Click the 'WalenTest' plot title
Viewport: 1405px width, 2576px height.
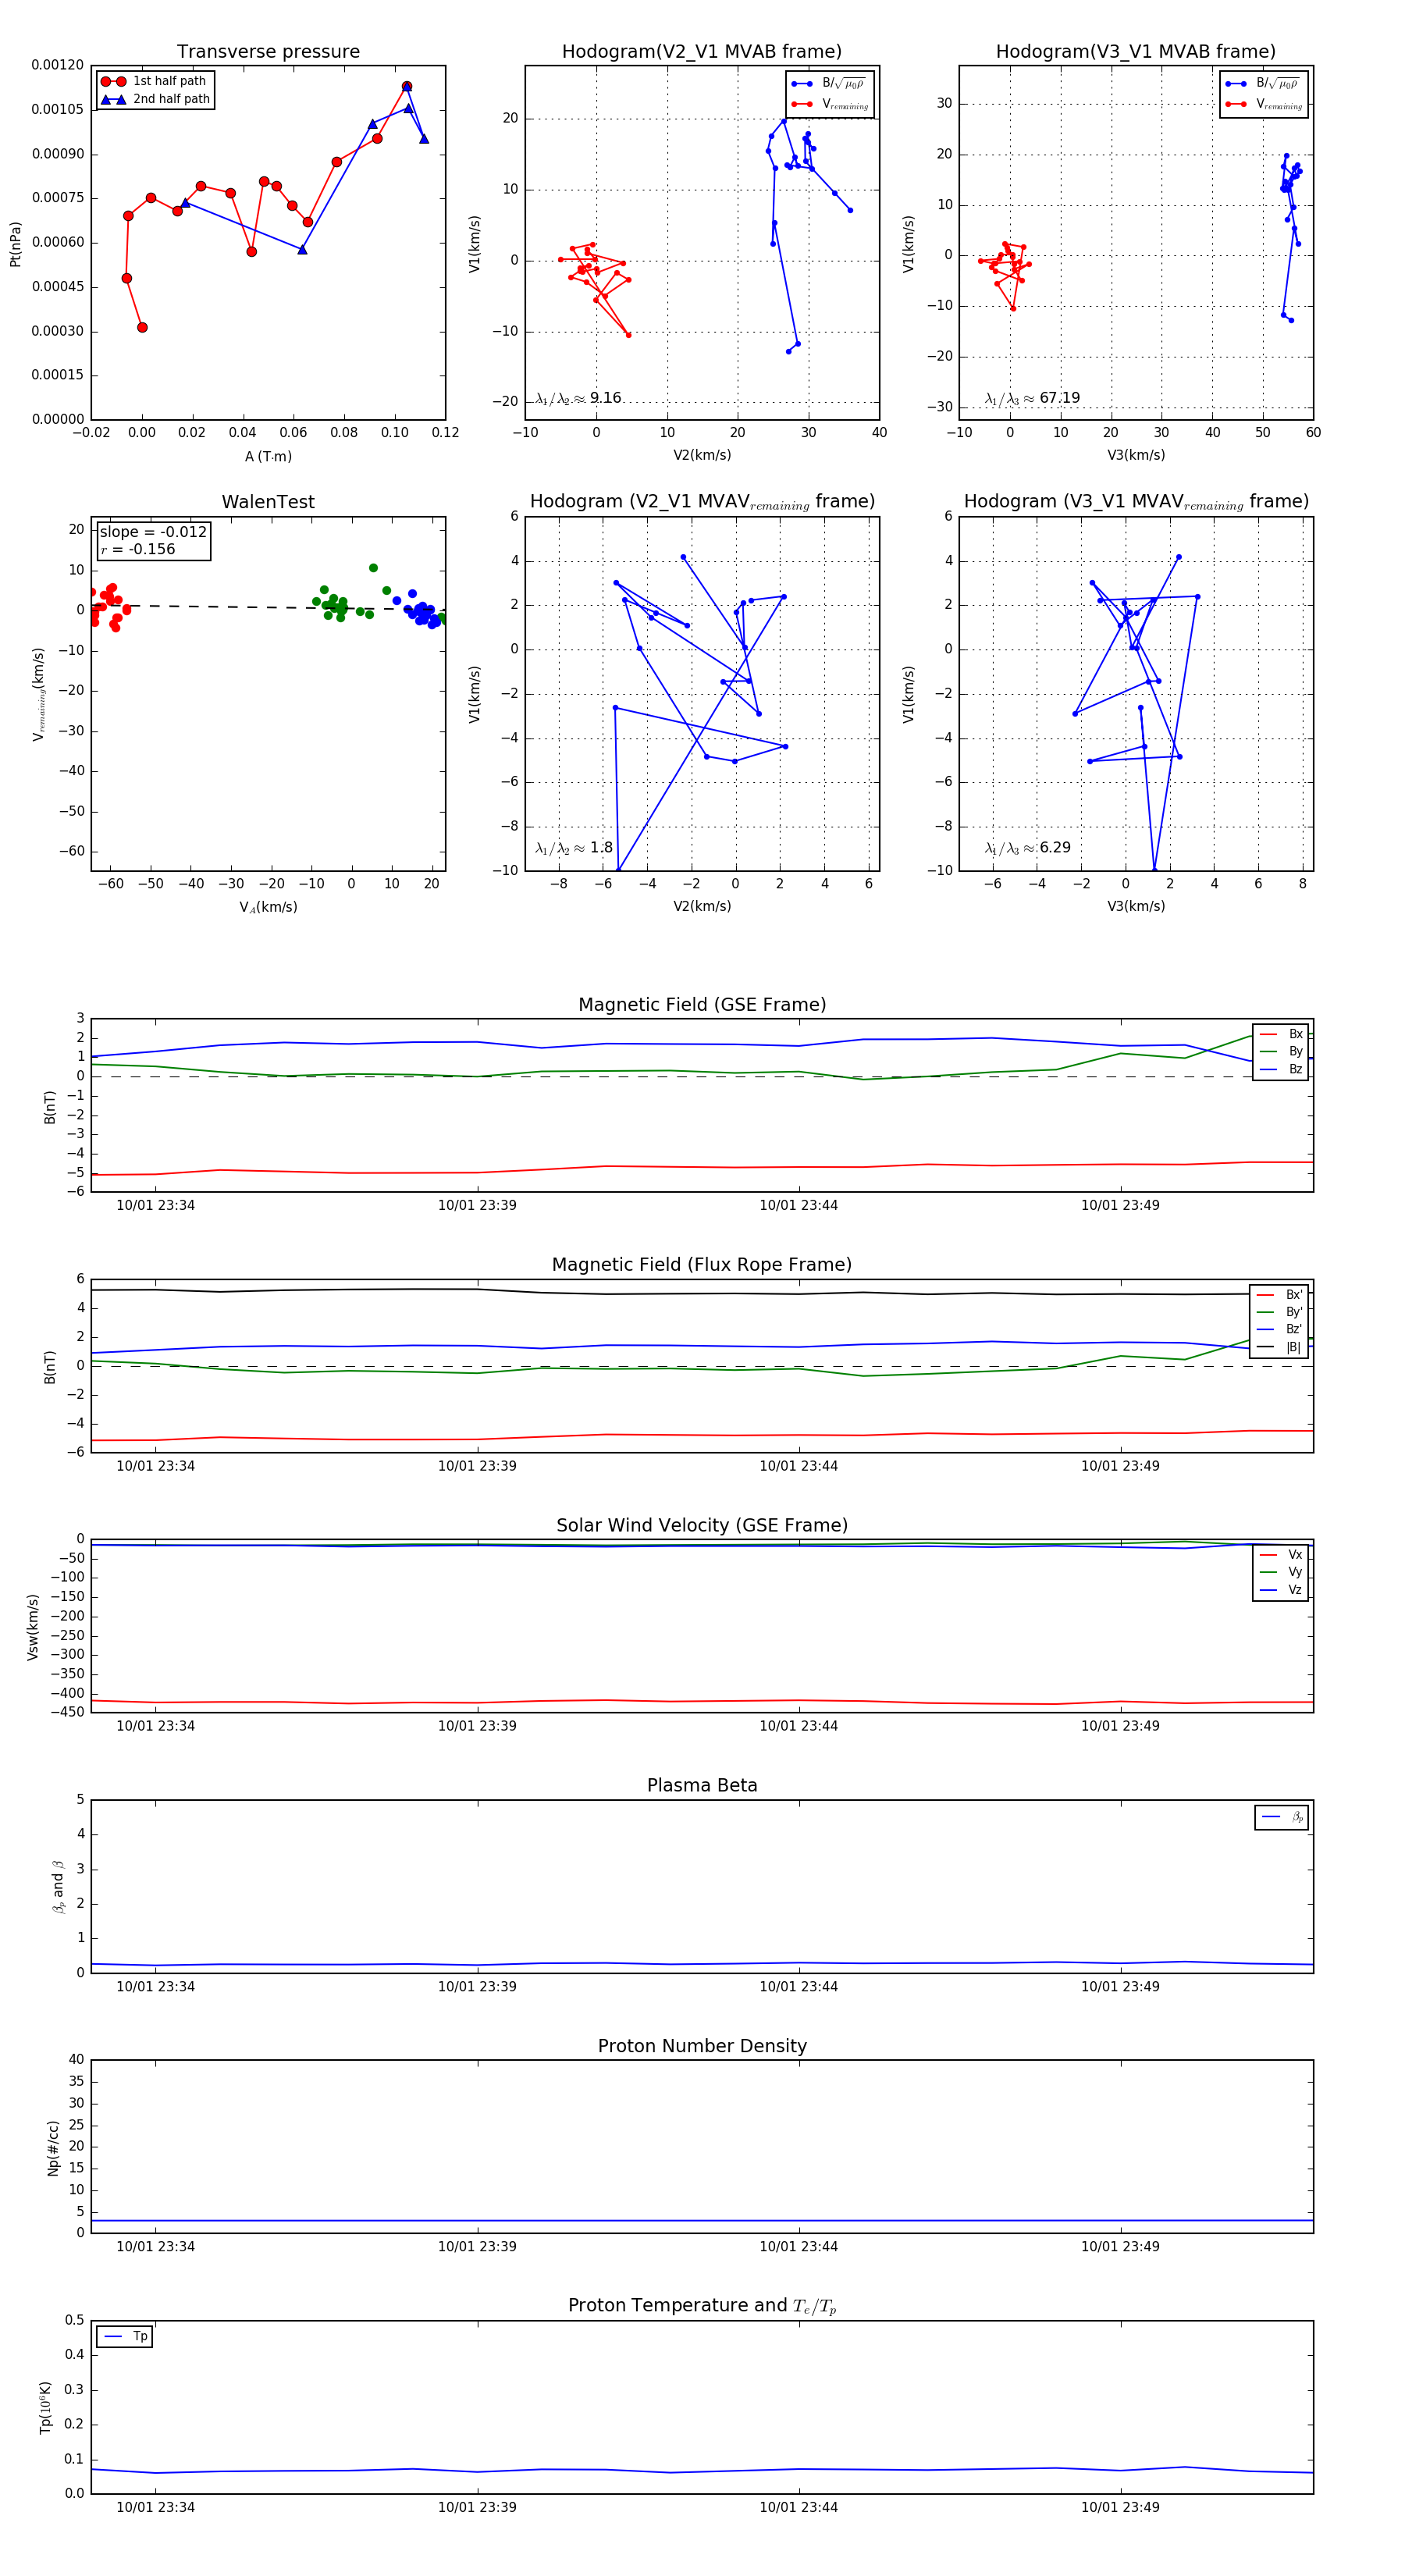pos(268,502)
